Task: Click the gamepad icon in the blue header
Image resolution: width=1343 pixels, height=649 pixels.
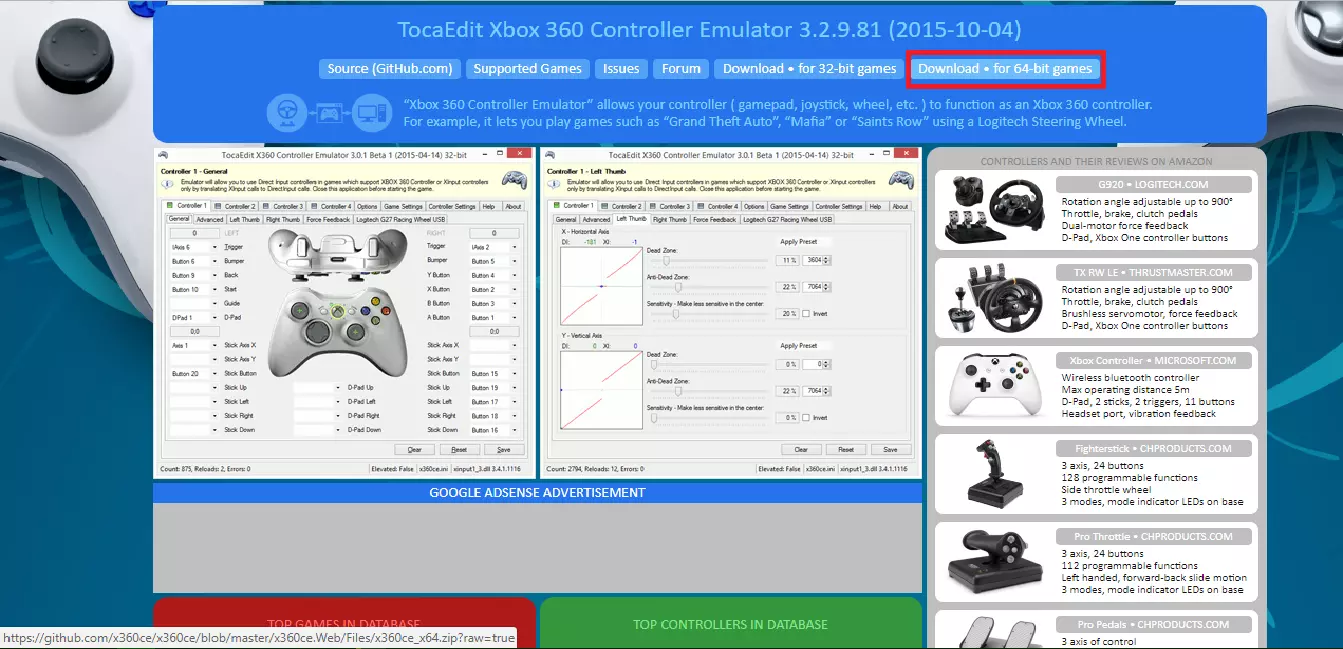Action: coord(328,111)
